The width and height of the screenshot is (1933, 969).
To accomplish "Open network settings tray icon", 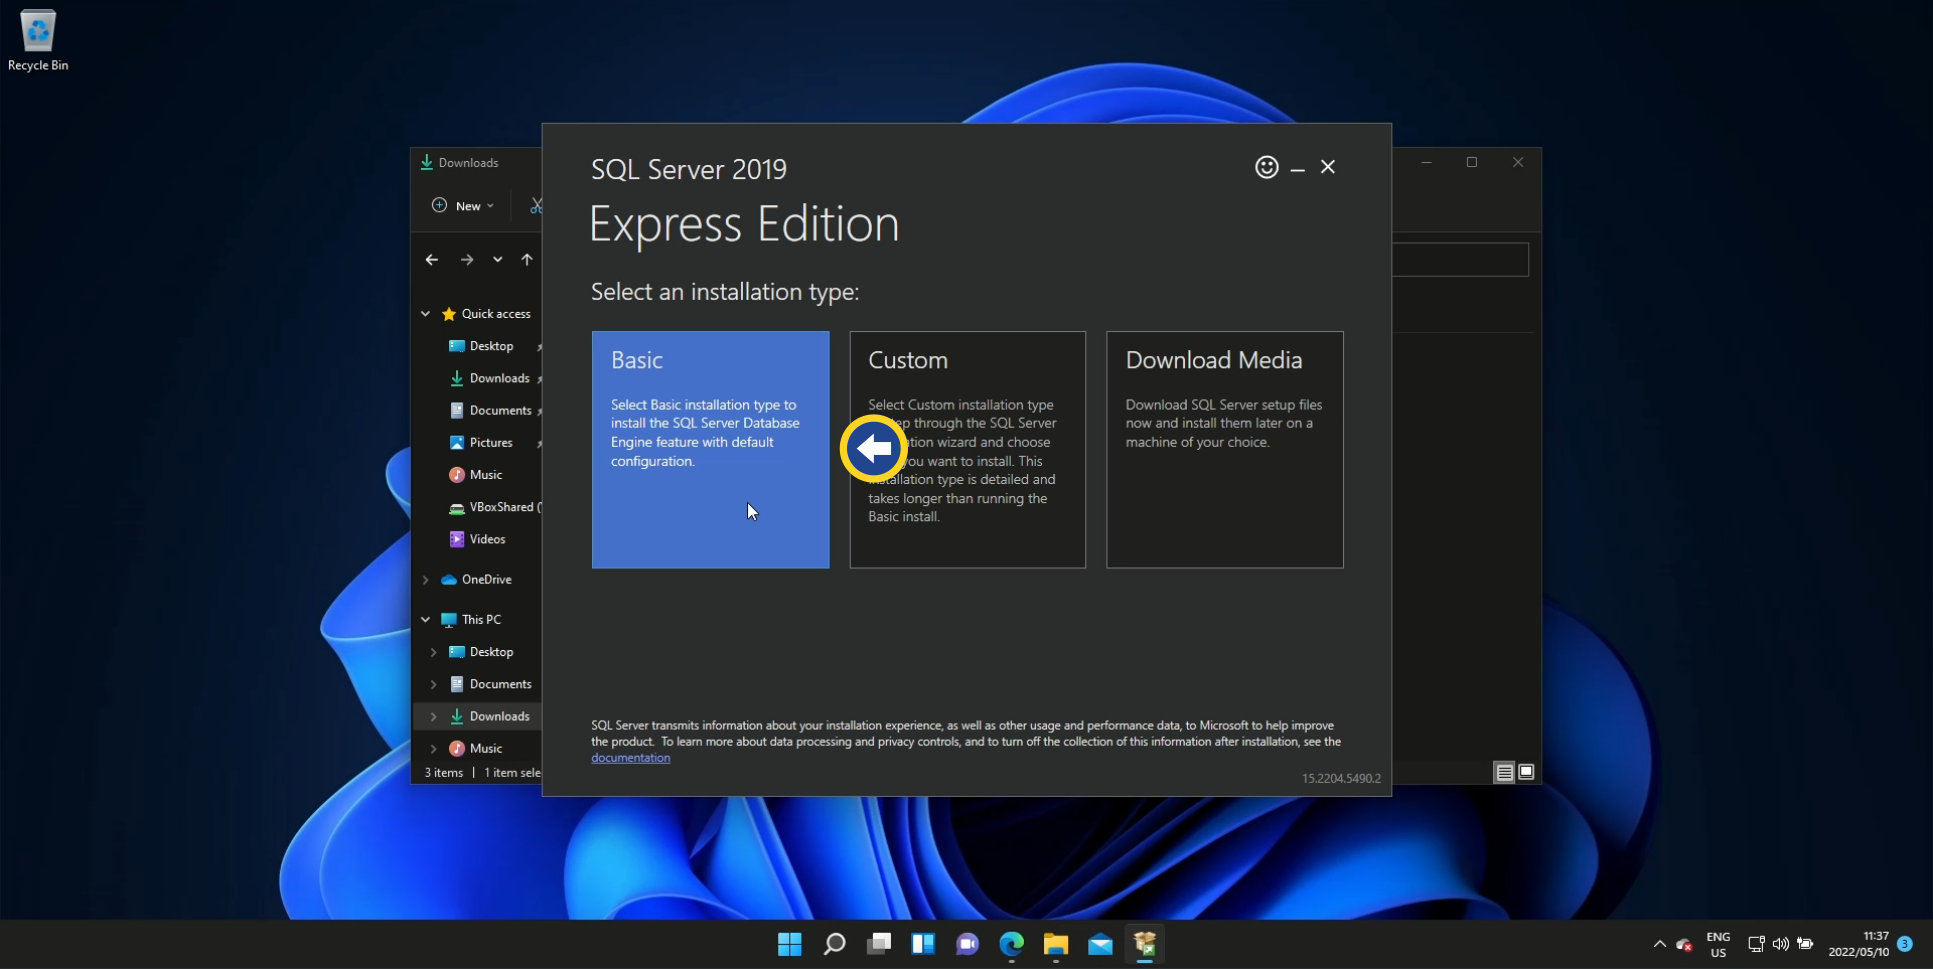I will click(x=1755, y=944).
